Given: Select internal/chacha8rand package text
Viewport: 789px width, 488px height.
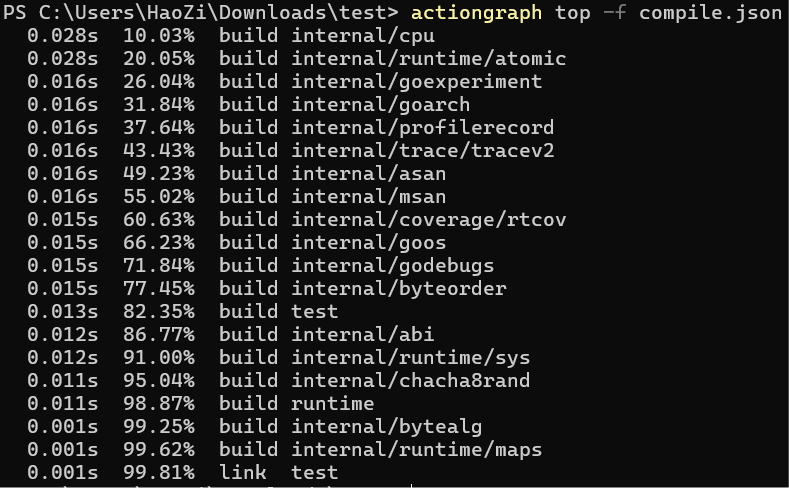Looking at the screenshot, I should [411, 381].
